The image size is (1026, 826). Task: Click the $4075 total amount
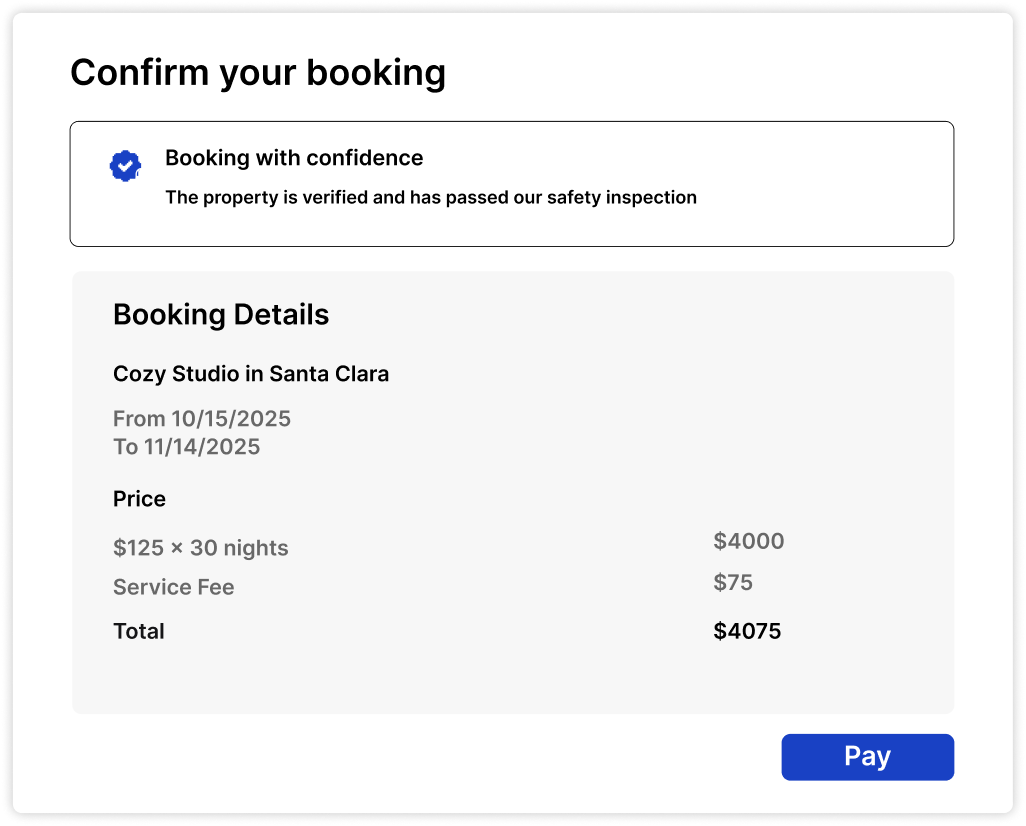coord(747,631)
